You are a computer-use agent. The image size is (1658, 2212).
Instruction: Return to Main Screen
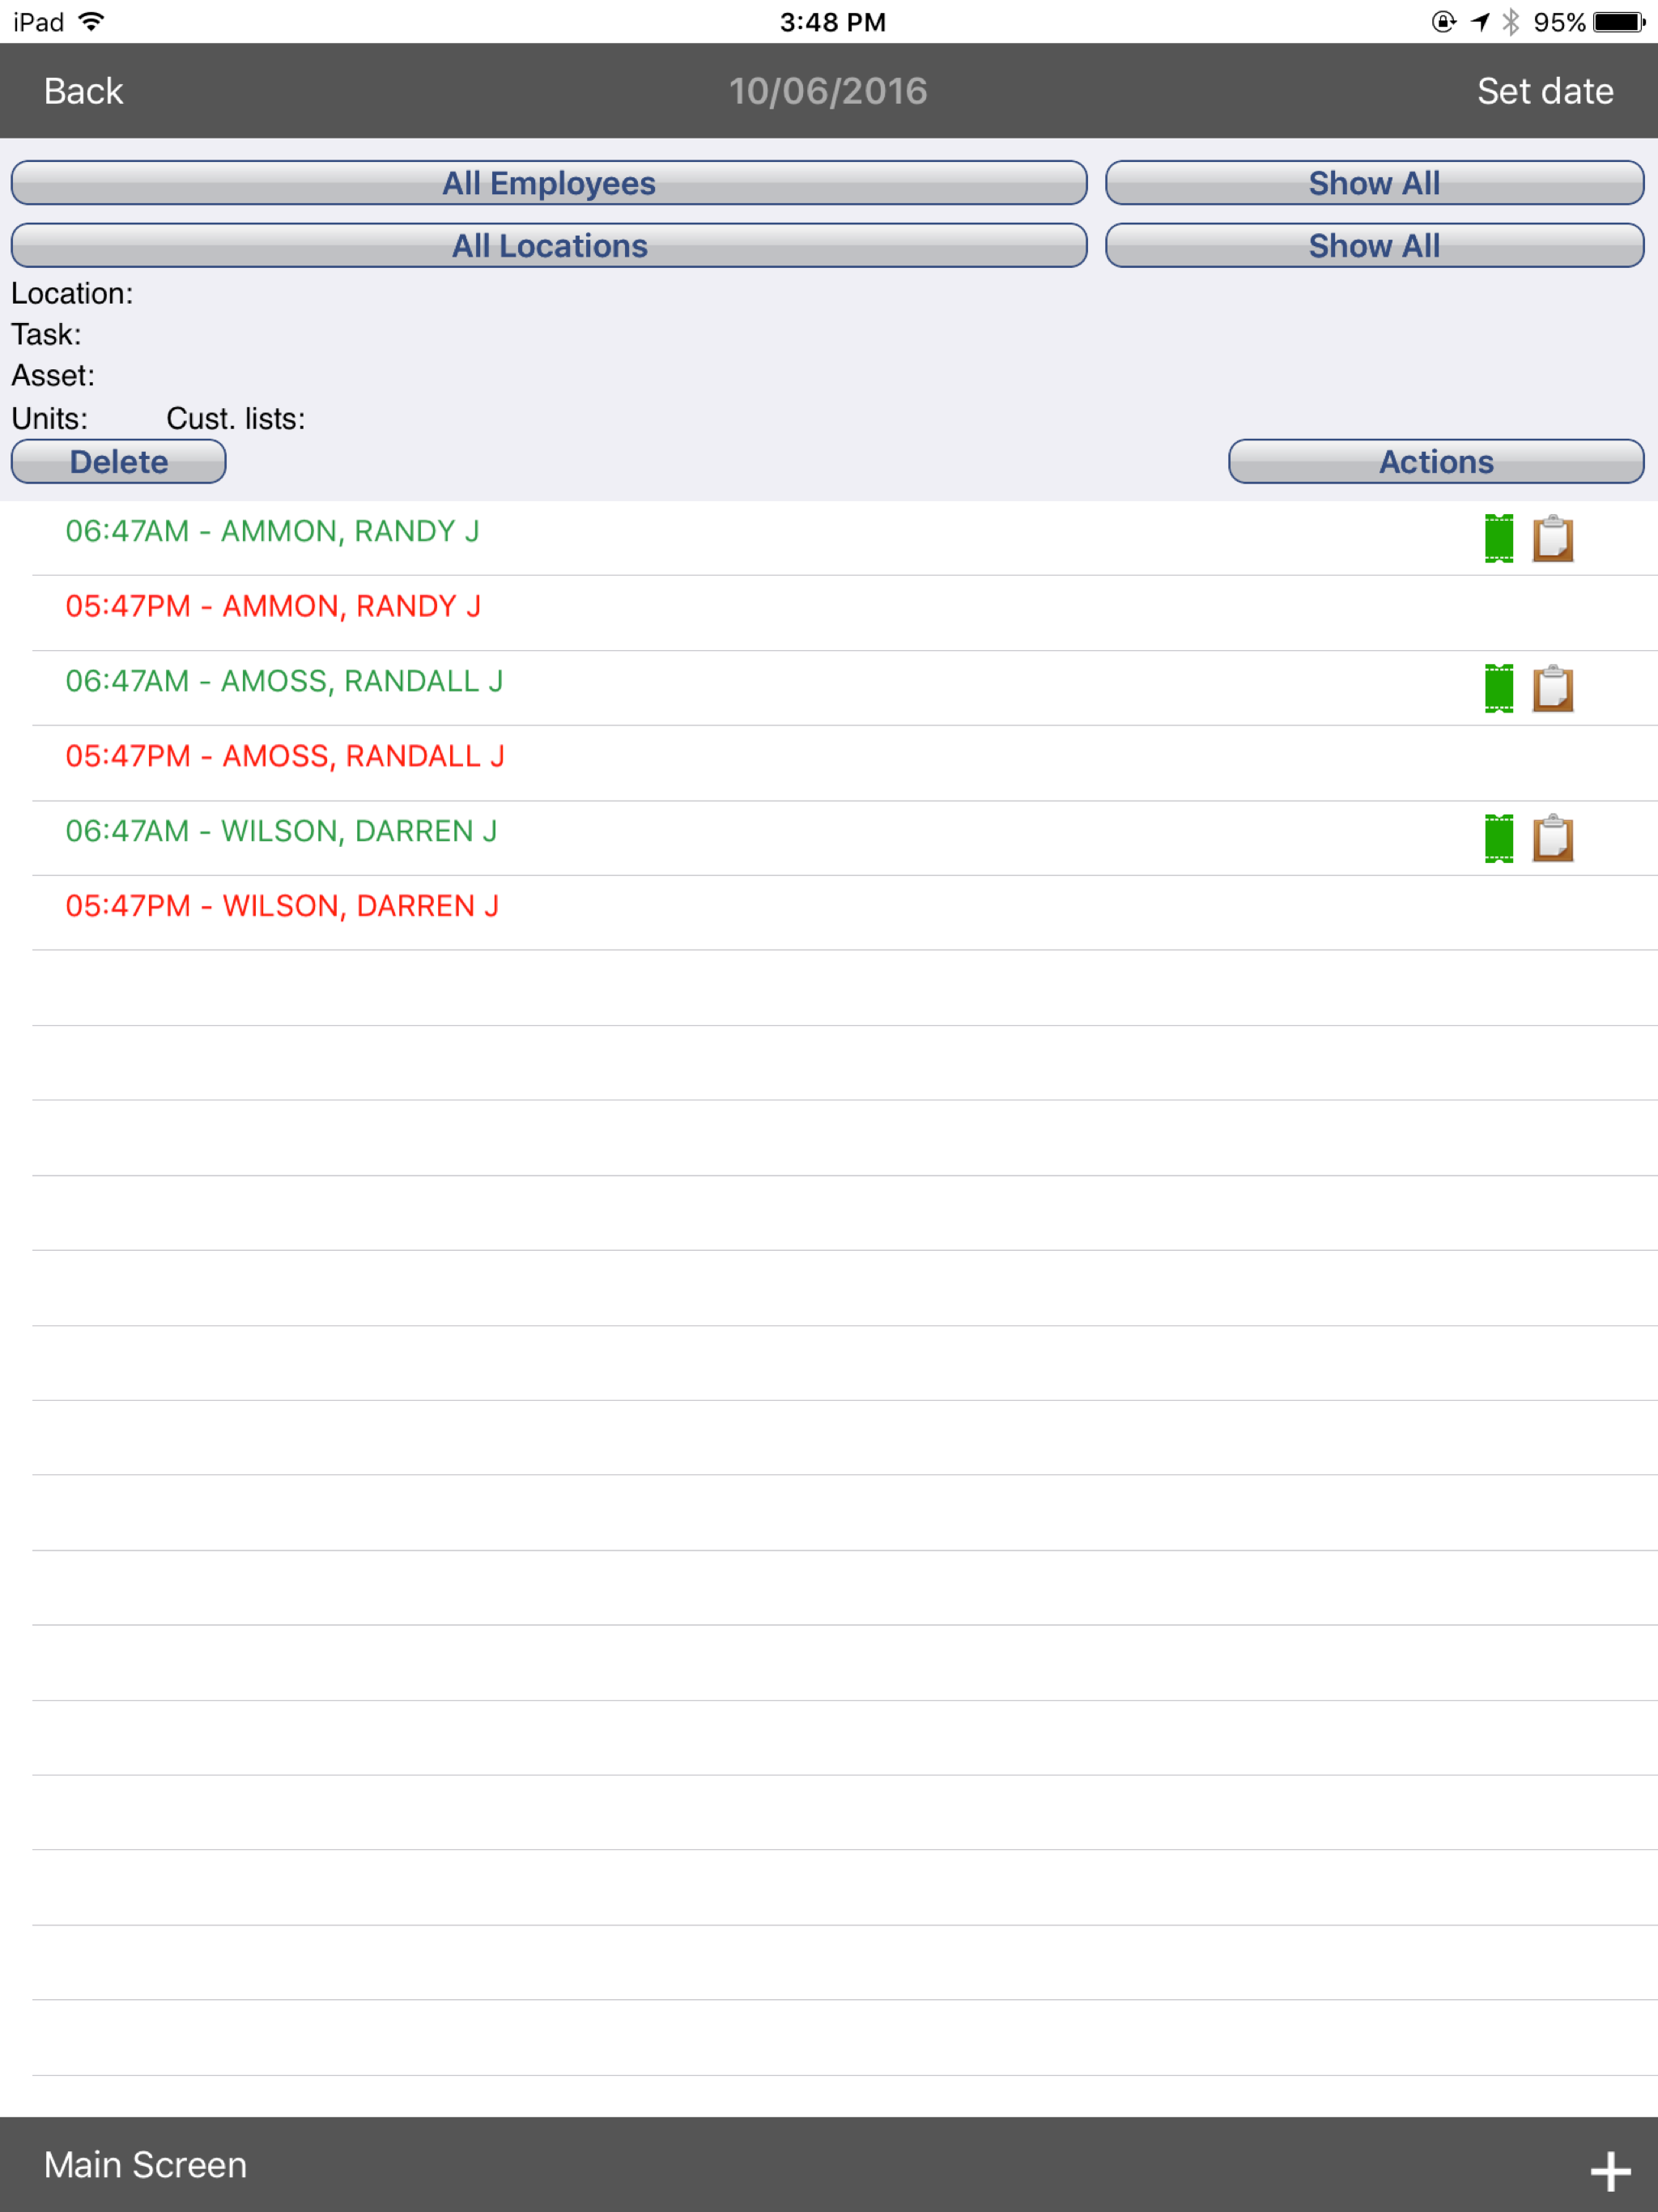tap(145, 2165)
